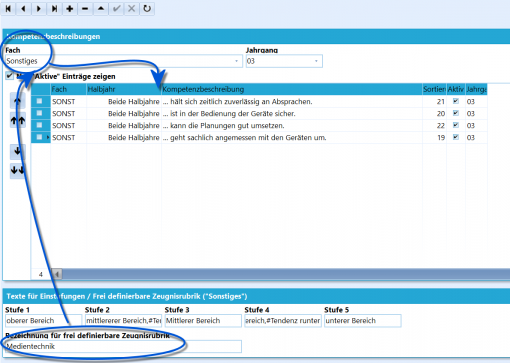Screen dimensions: 510x363
Task: Post changes with checkmark icon
Action: 116,8
